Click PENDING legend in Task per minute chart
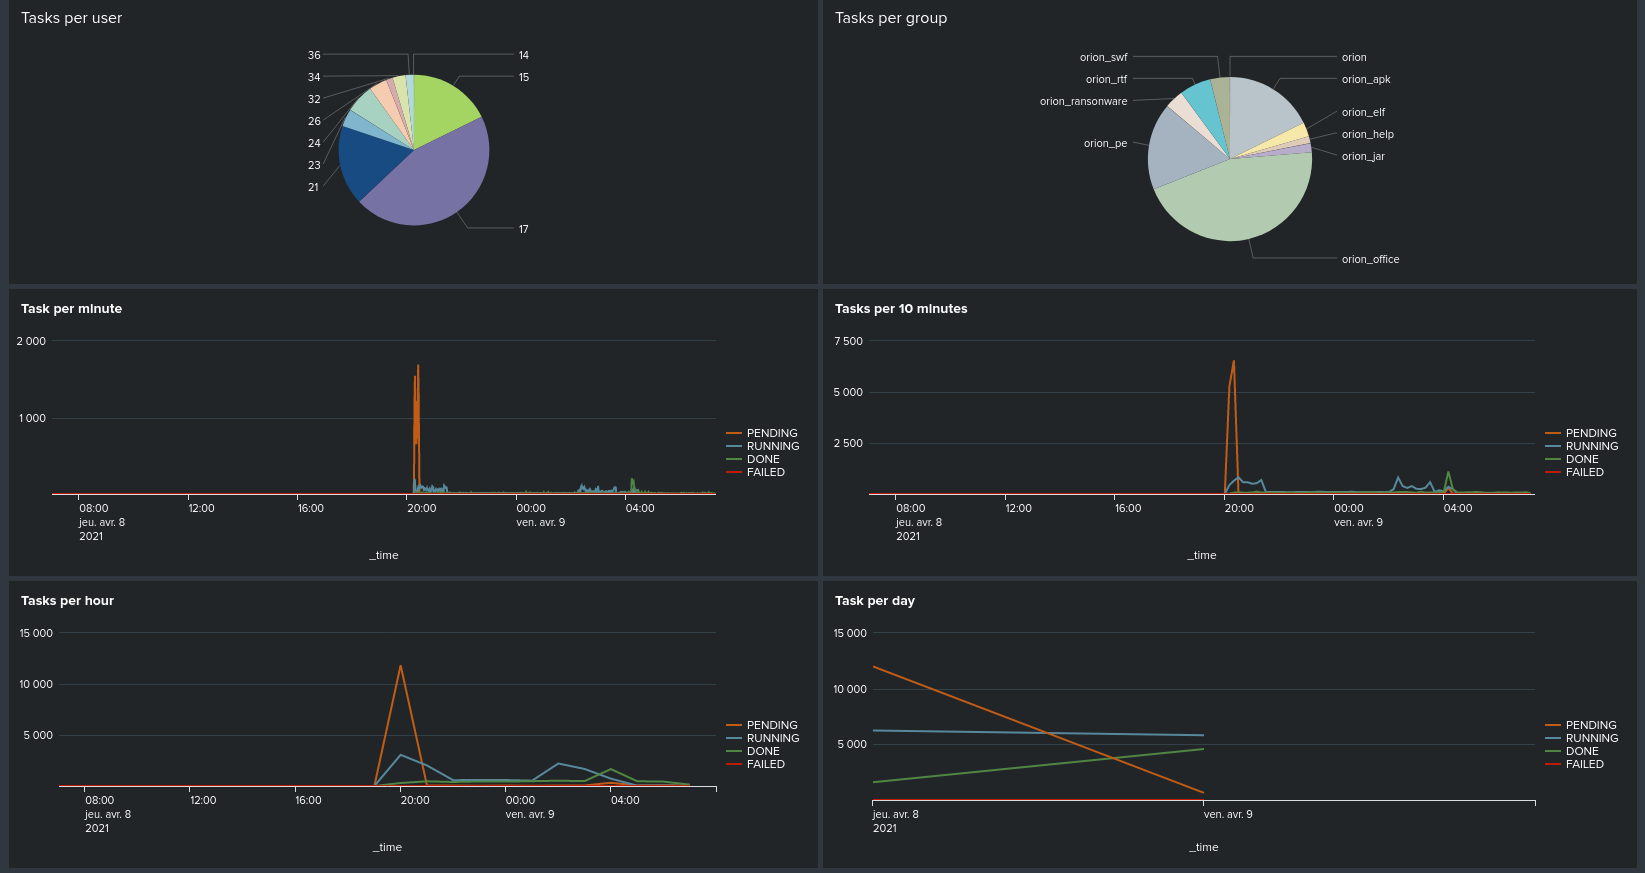This screenshot has height=873, width=1645. click(762, 433)
